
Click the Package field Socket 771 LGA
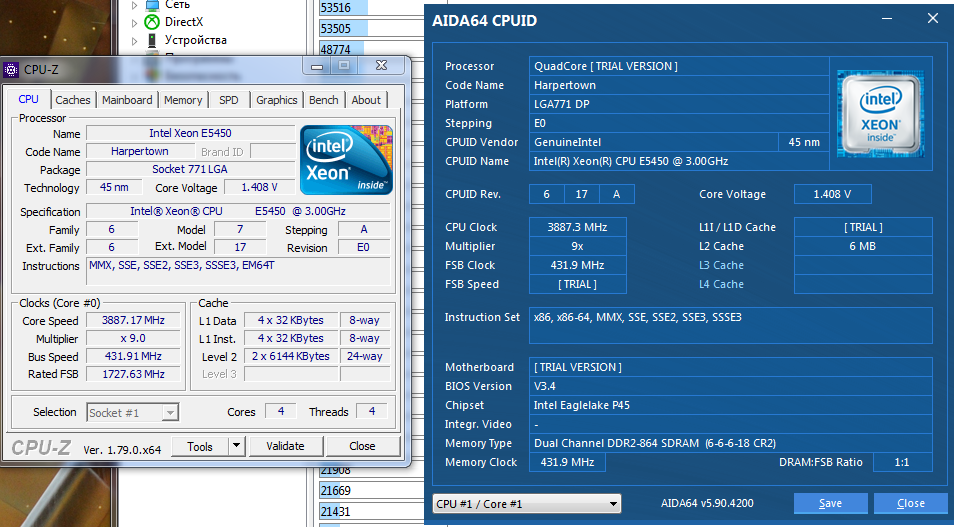tap(190, 169)
